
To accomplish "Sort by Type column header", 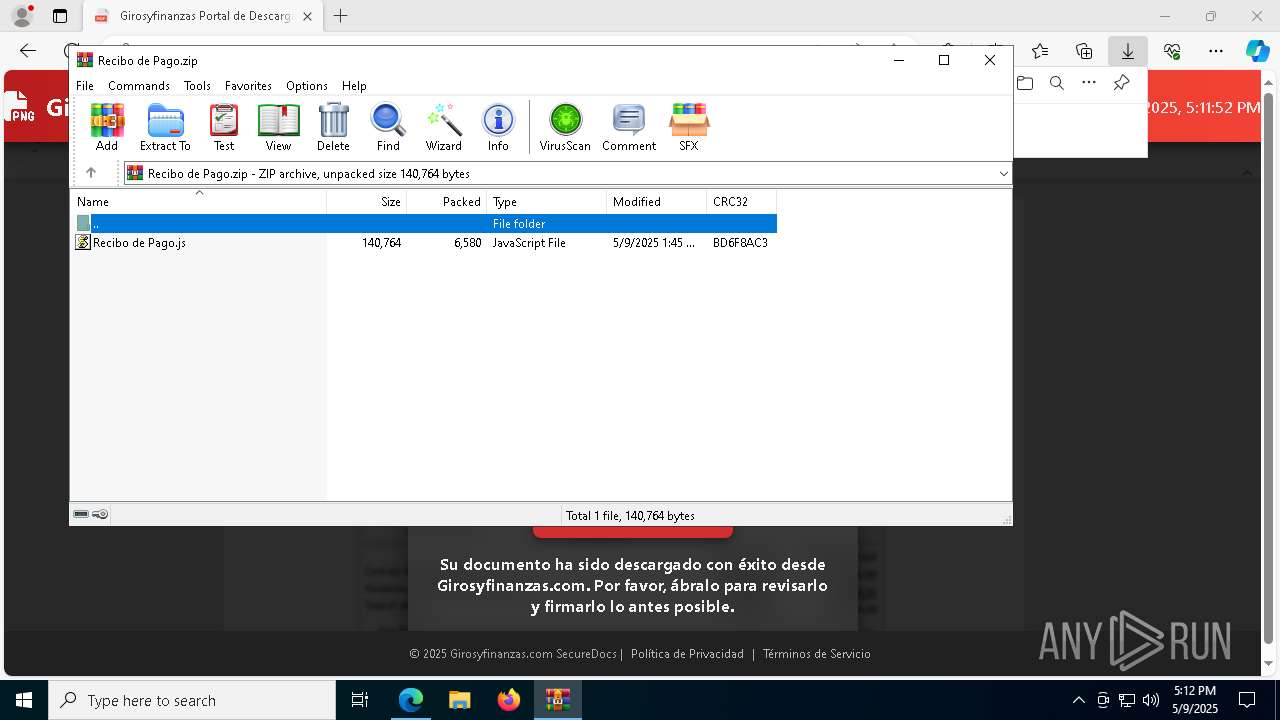I will coord(547,202).
